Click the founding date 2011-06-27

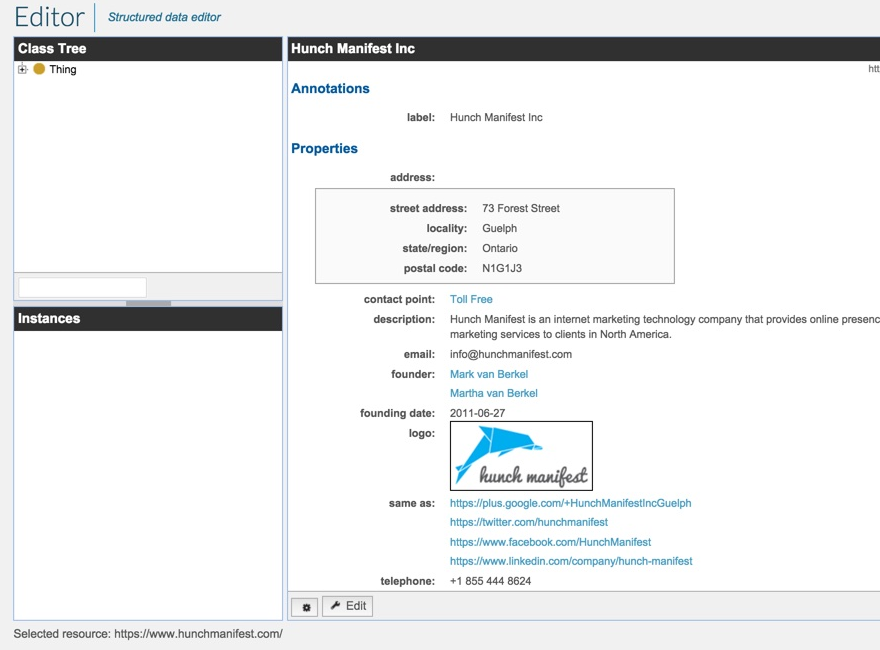coord(478,413)
